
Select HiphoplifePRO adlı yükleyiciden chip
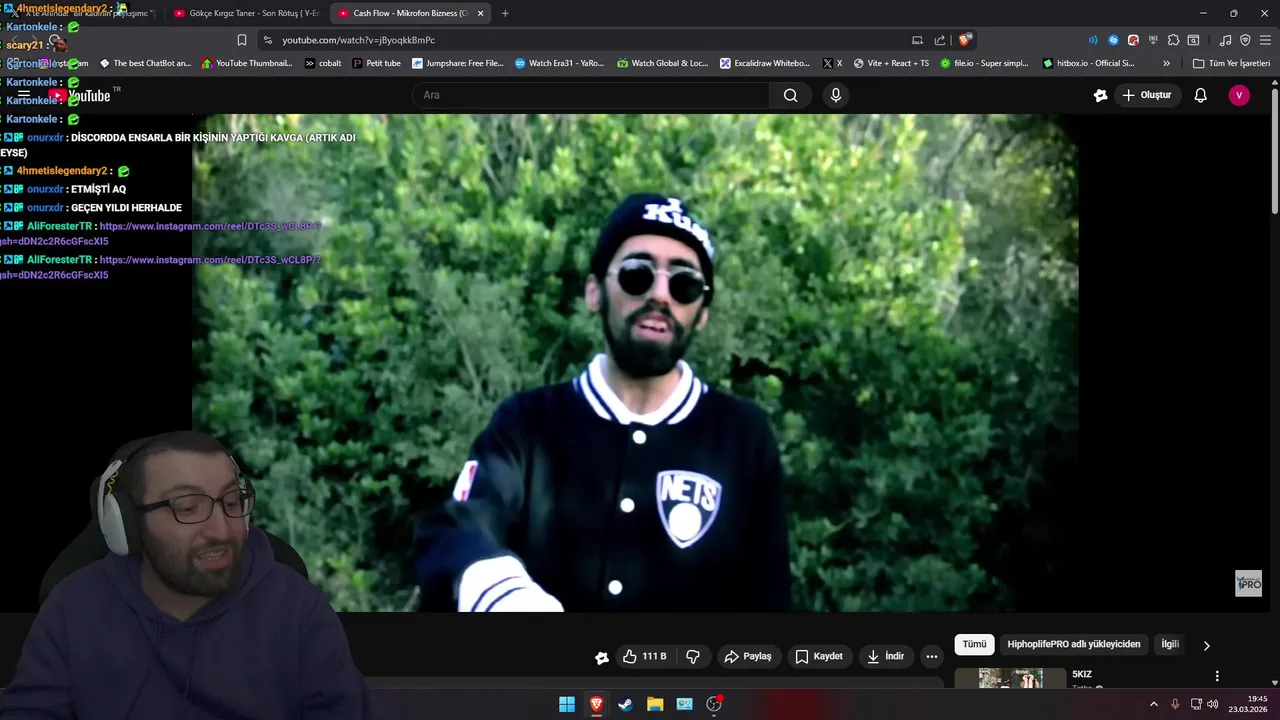pyautogui.click(x=1073, y=644)
